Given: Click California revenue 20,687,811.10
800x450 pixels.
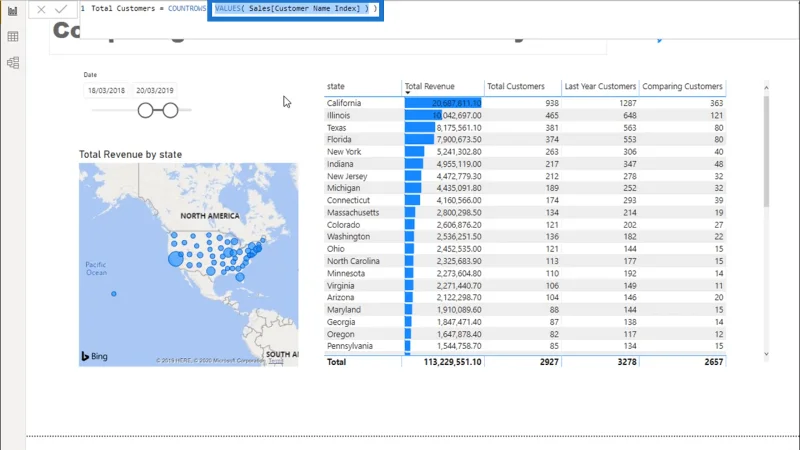Looking at the screenshot, I should coord(456,103).
